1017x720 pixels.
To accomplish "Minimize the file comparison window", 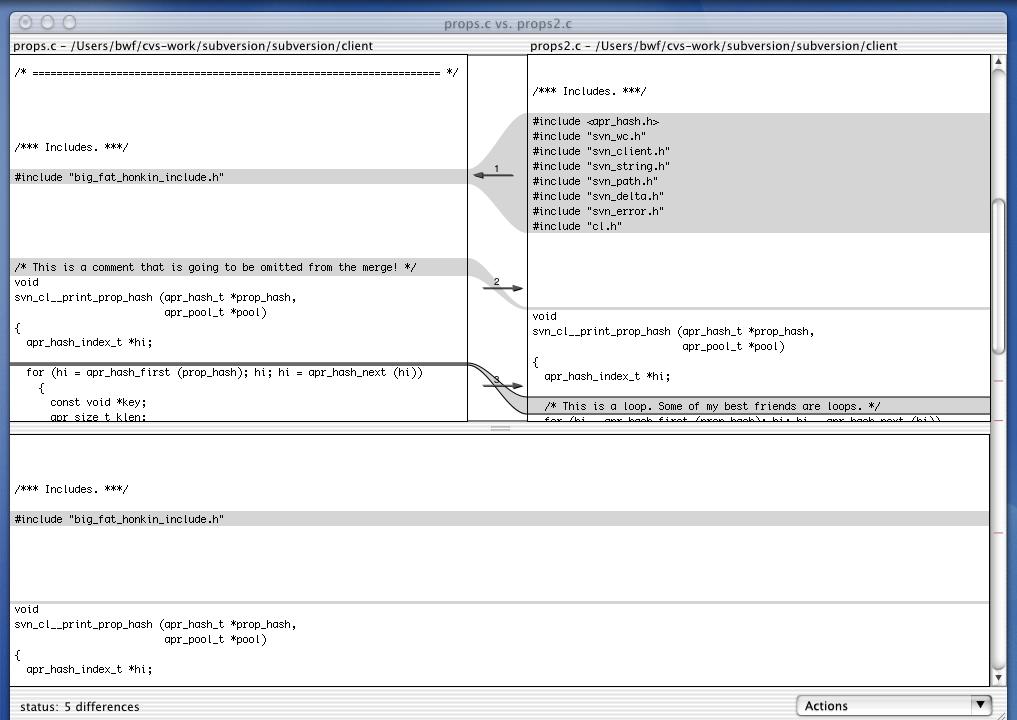I will [x=47, y=23].
